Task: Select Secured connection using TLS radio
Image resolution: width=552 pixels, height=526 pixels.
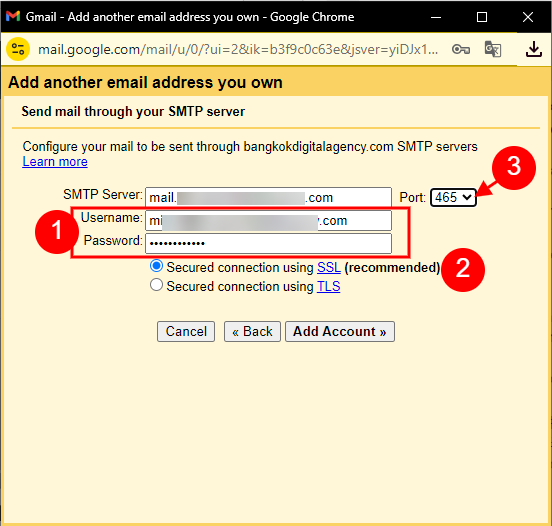Action: [156, 285]
